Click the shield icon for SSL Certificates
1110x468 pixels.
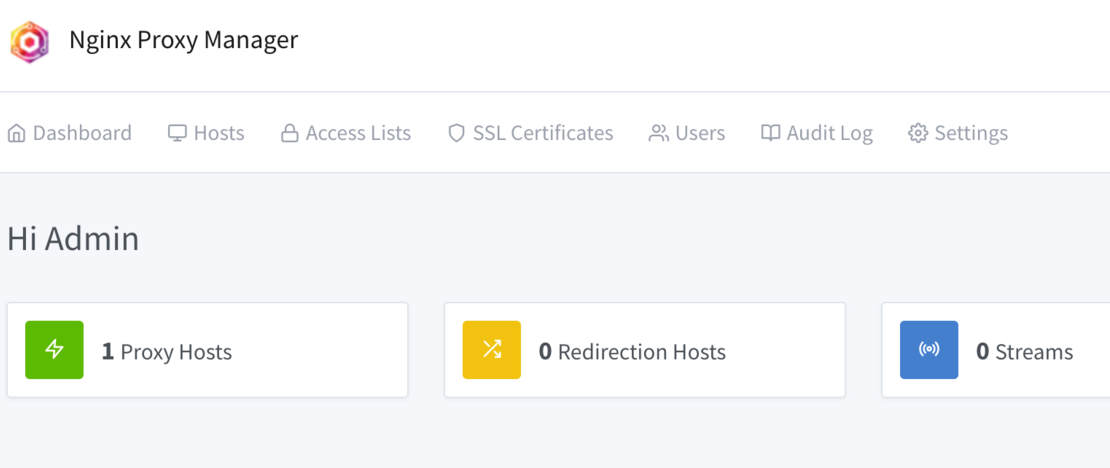(x=456, y=133)
